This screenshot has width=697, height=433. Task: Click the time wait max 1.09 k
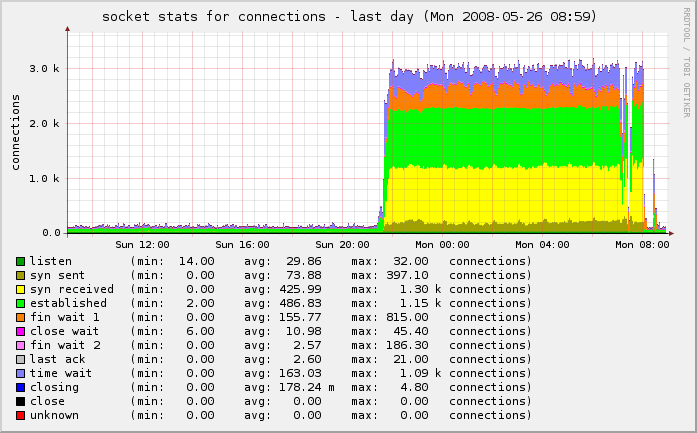coord(420,373)
